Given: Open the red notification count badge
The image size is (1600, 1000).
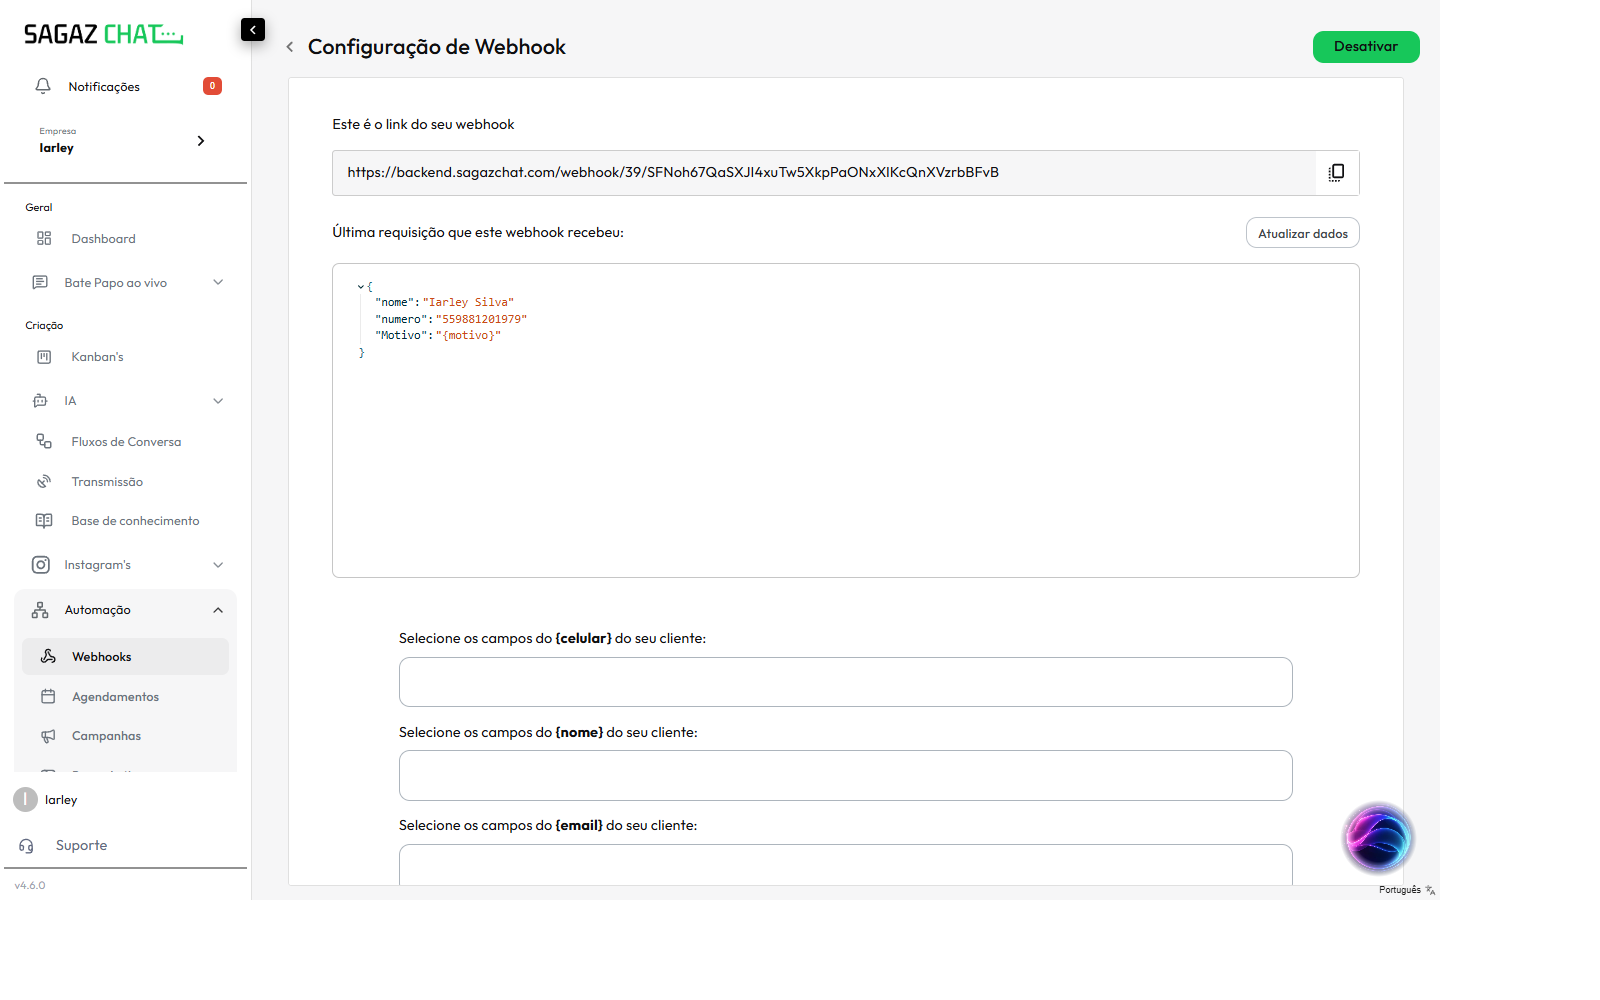Looking at the screenshot, I should point(212,86).
